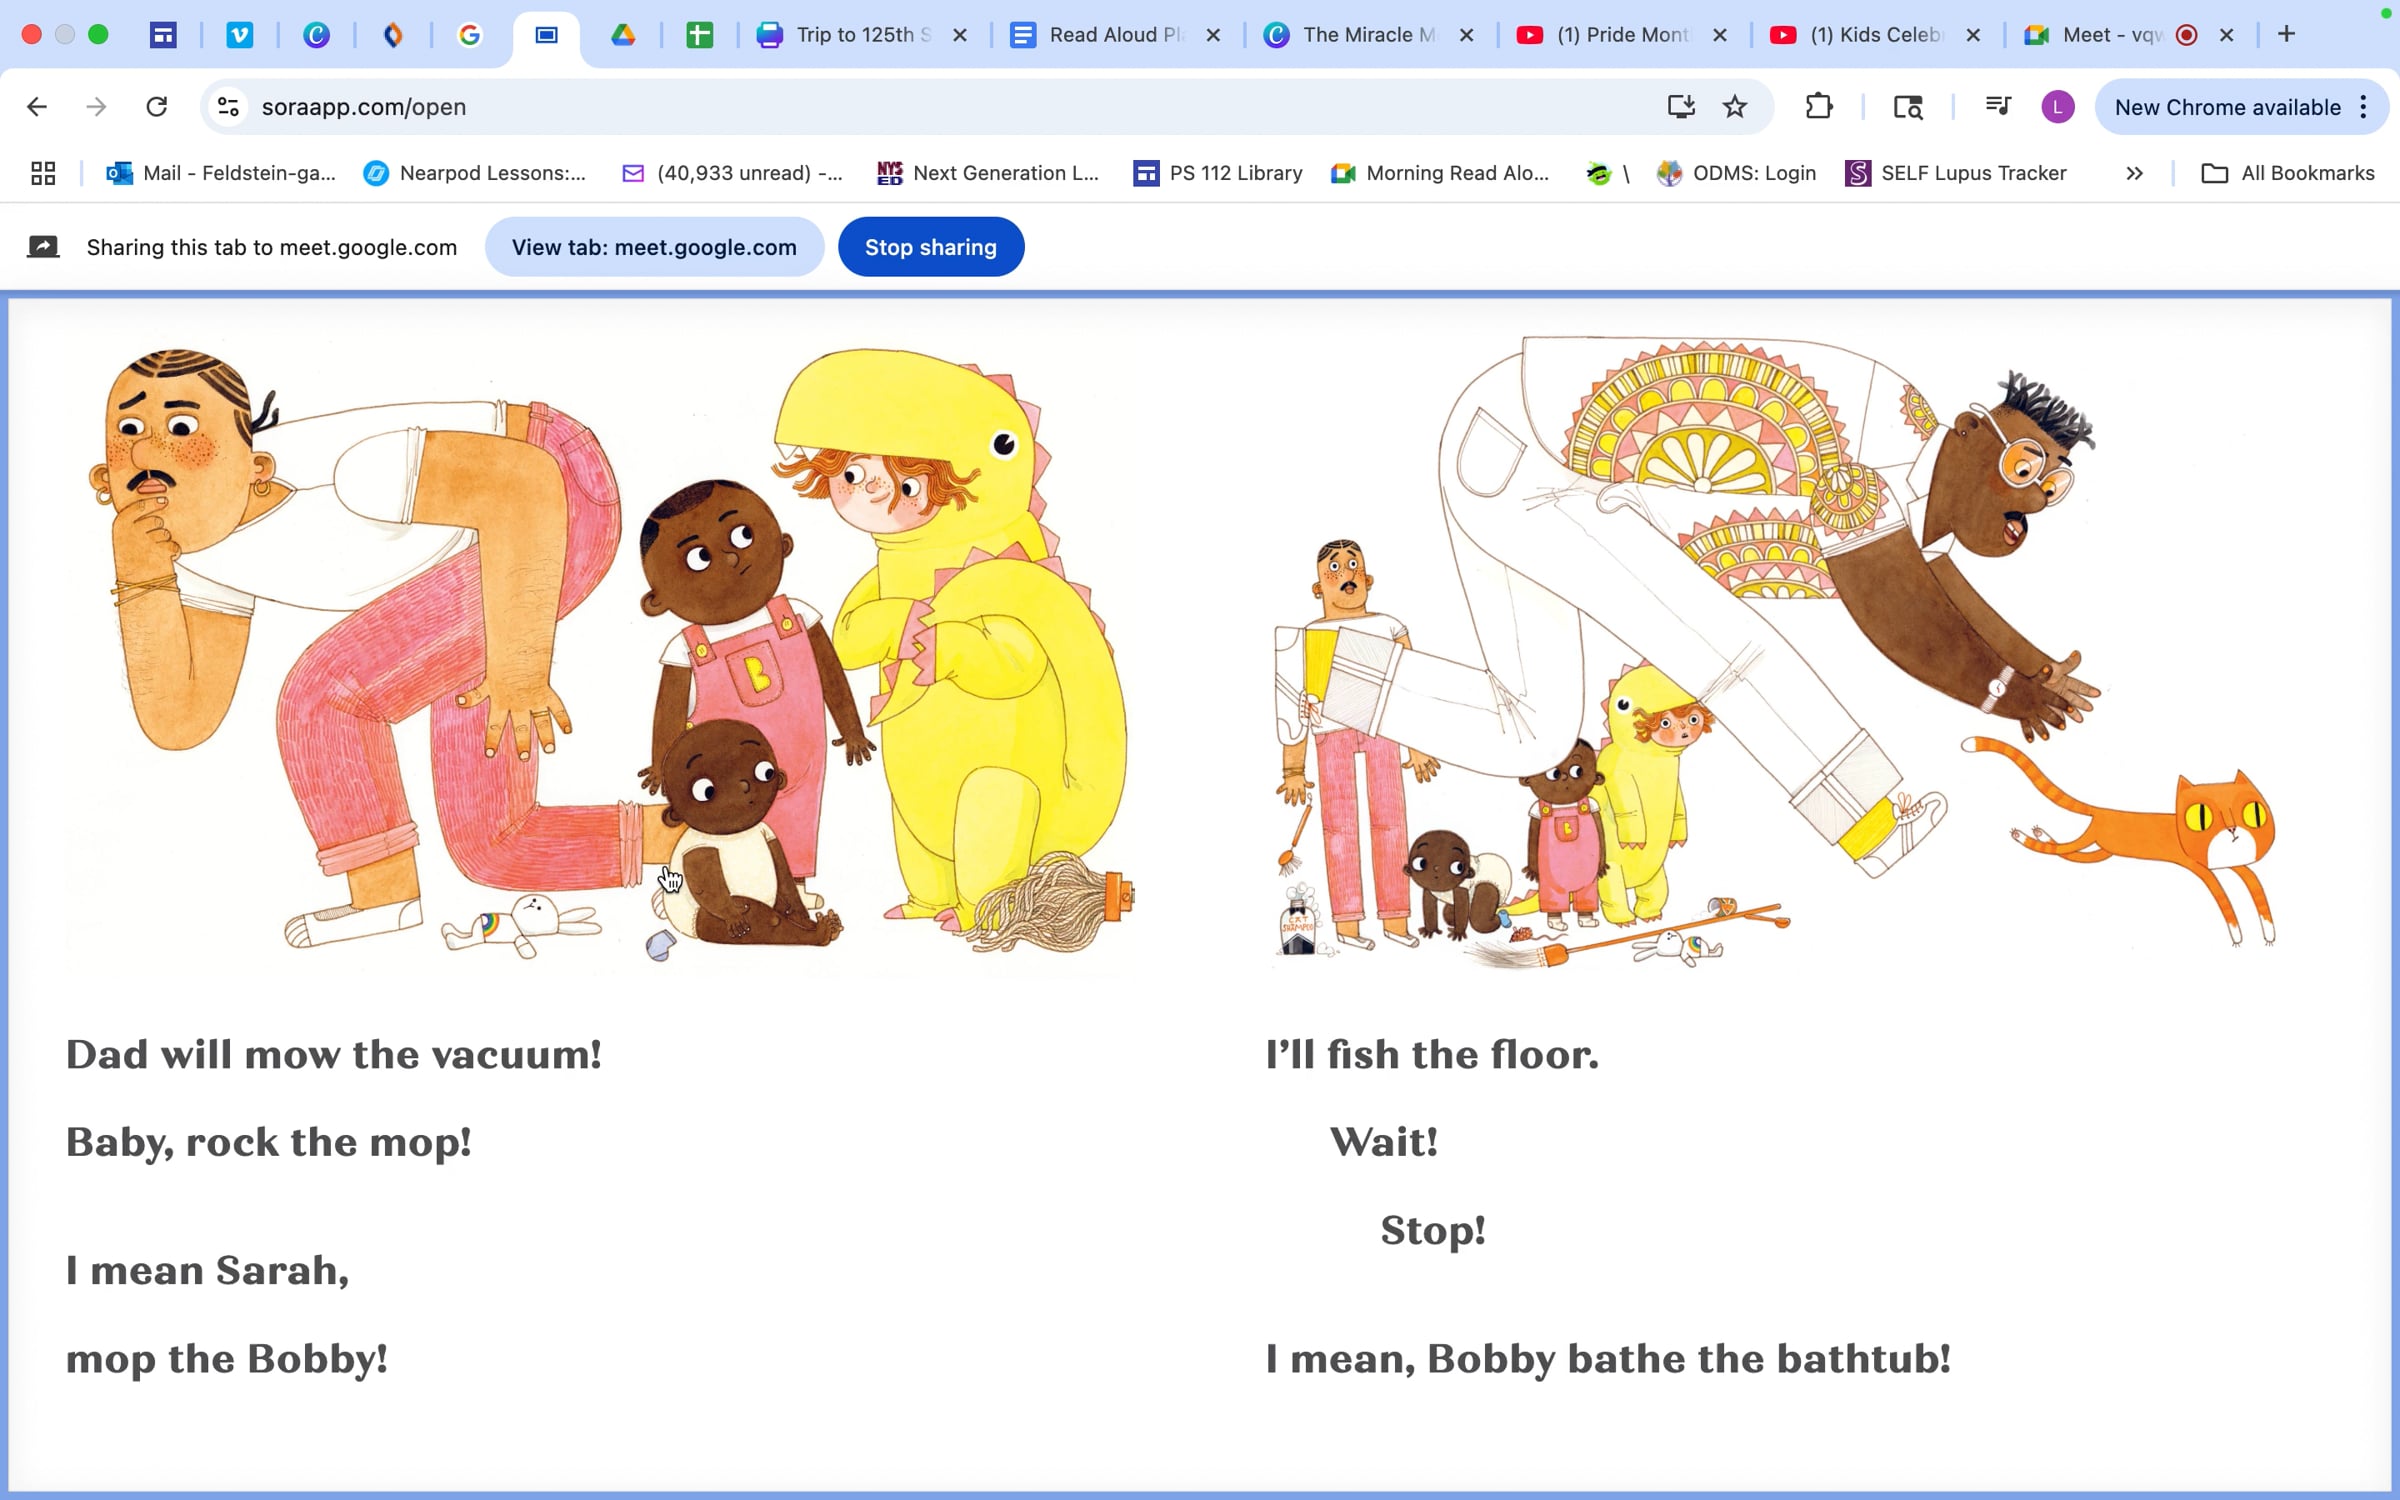Bookmark this tab with the star icon
The height and width of the screenshot is (1500, 2400).
tap(1735, 107)
